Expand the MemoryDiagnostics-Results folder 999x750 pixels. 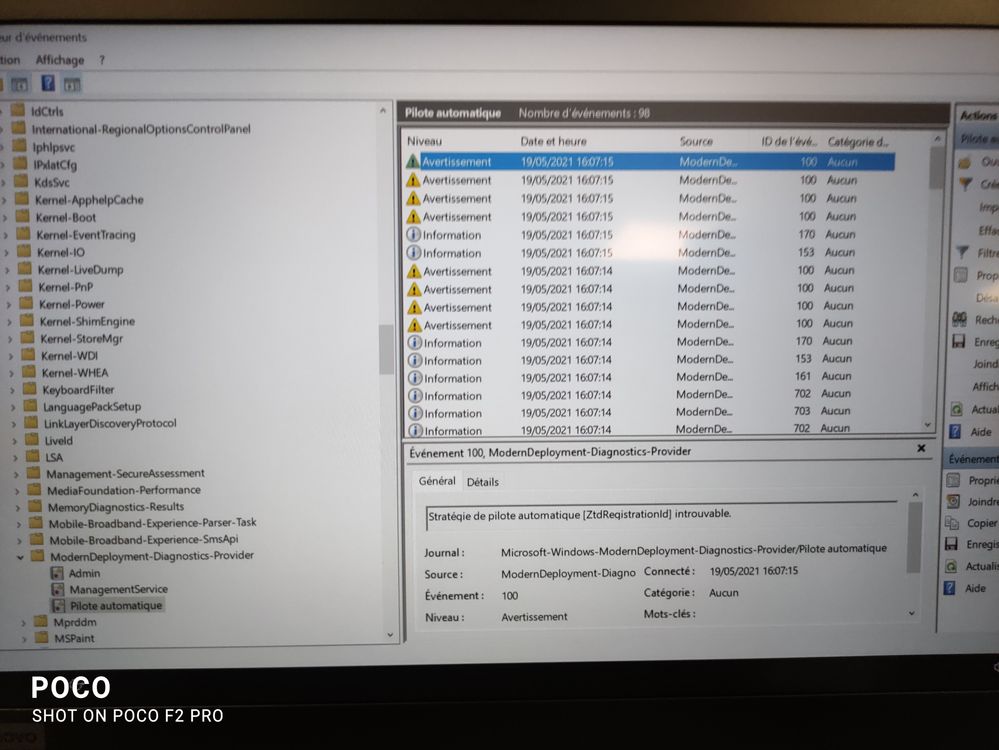tap(17, 507)
